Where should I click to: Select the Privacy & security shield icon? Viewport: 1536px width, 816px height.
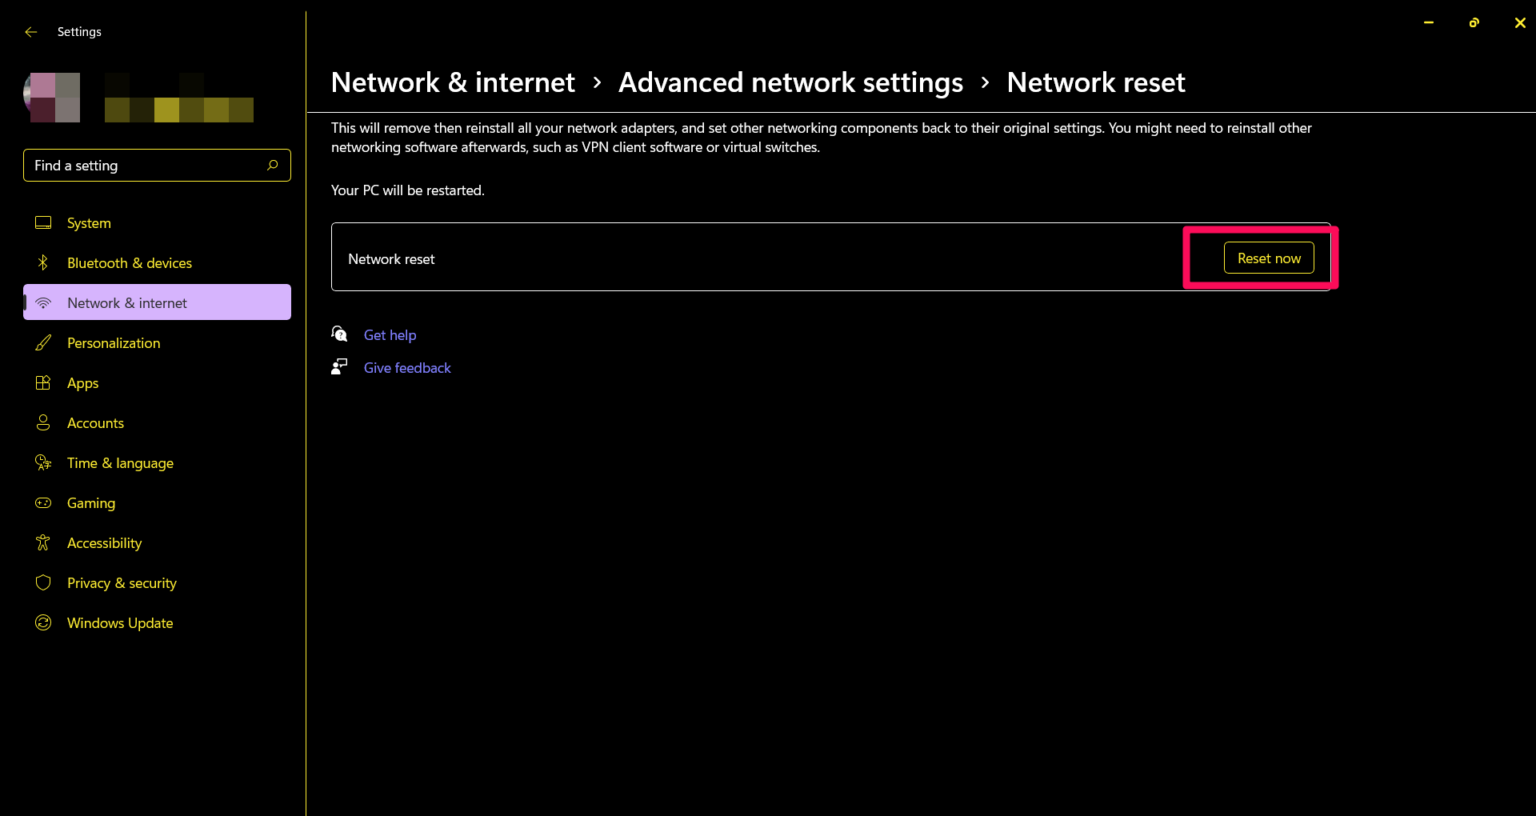coord(43,582)
